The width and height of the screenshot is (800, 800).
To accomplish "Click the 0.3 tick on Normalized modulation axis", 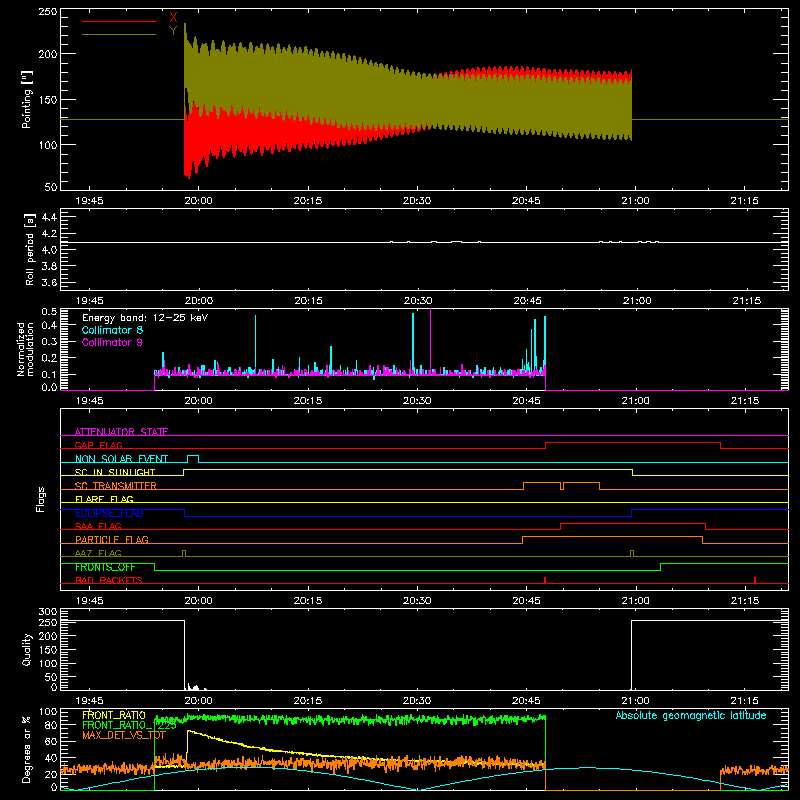I will [49, 342].
